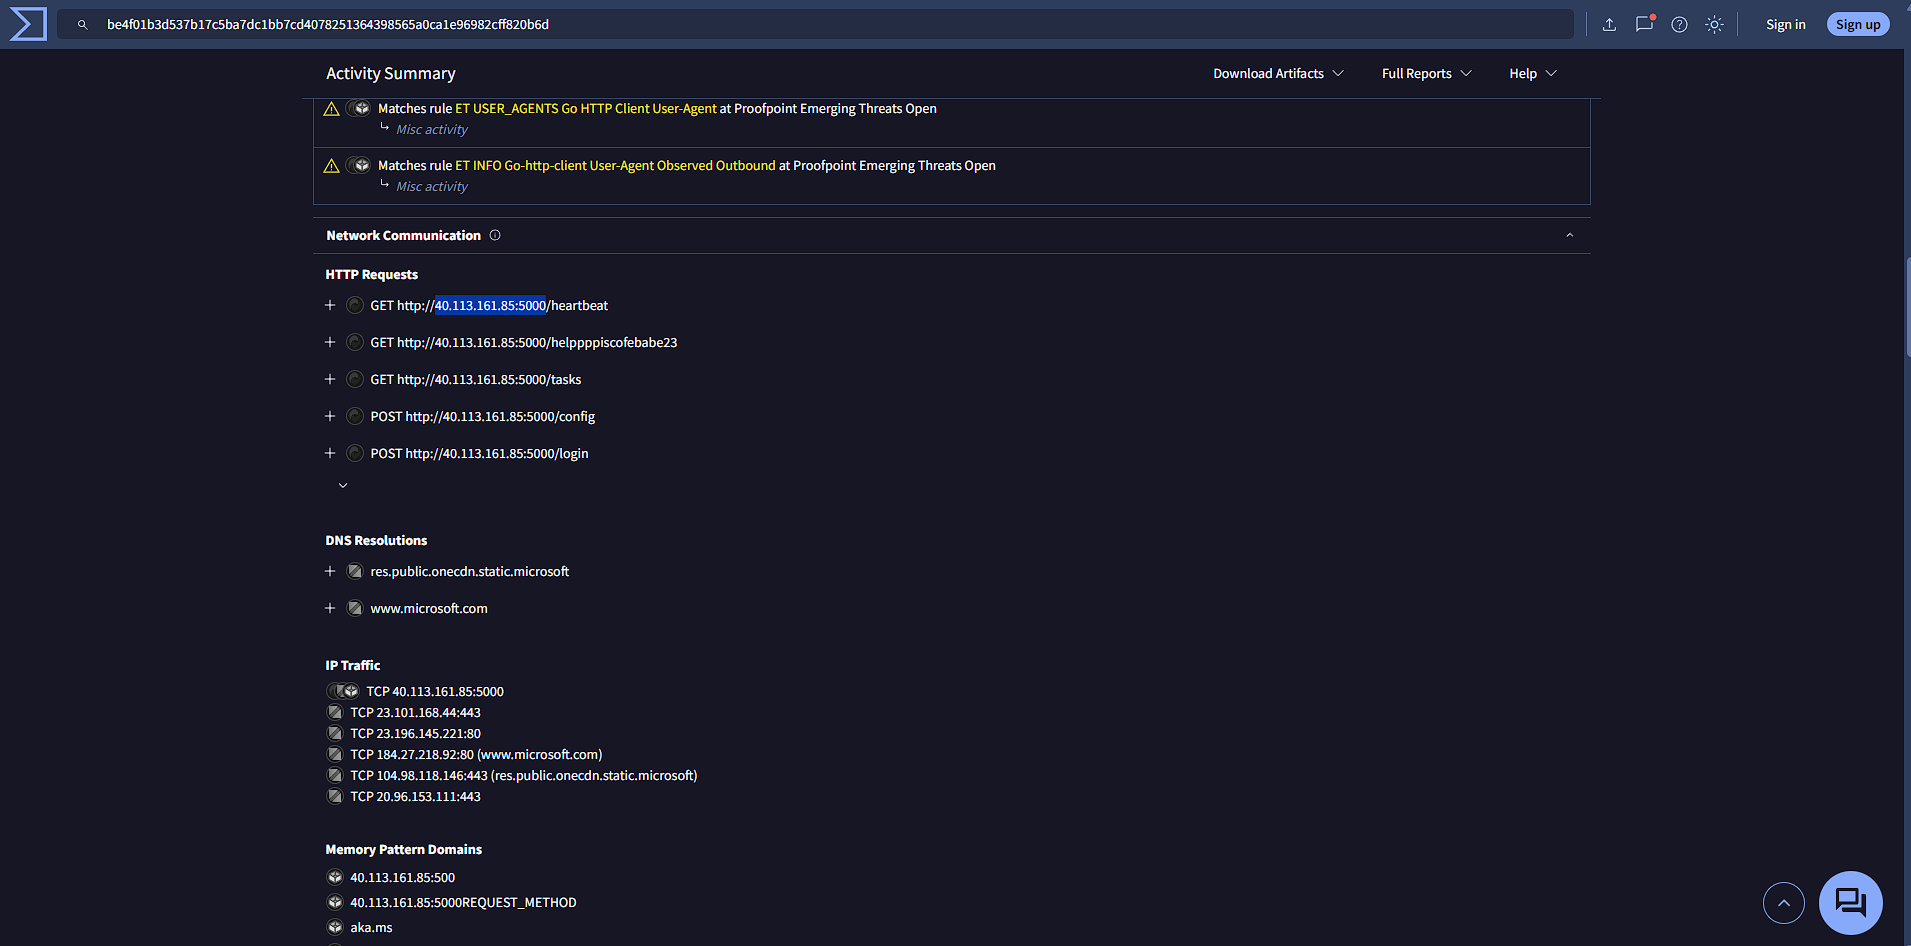Click the scroll-to-top arrow button
The image size is (1911, 946).
coord(1783,903)
